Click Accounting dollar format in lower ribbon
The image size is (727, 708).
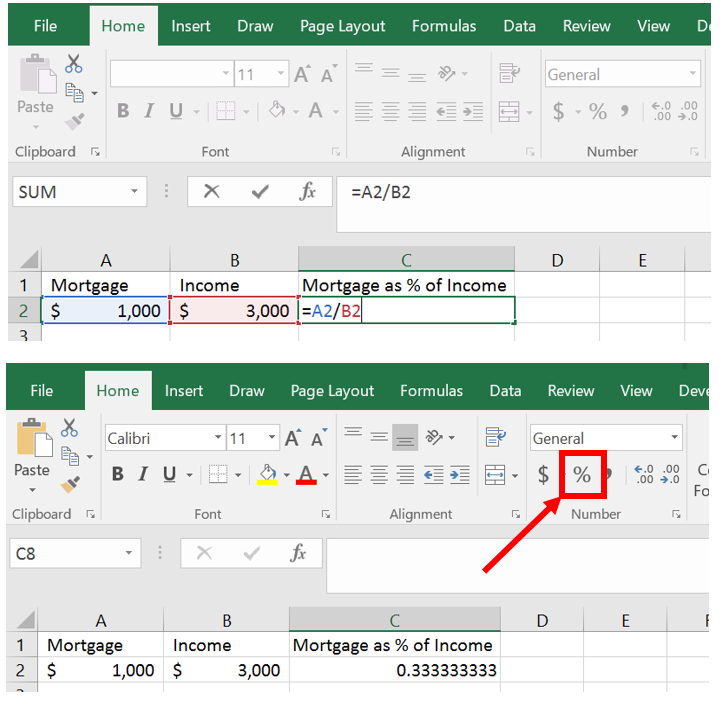tap(543, 475)
